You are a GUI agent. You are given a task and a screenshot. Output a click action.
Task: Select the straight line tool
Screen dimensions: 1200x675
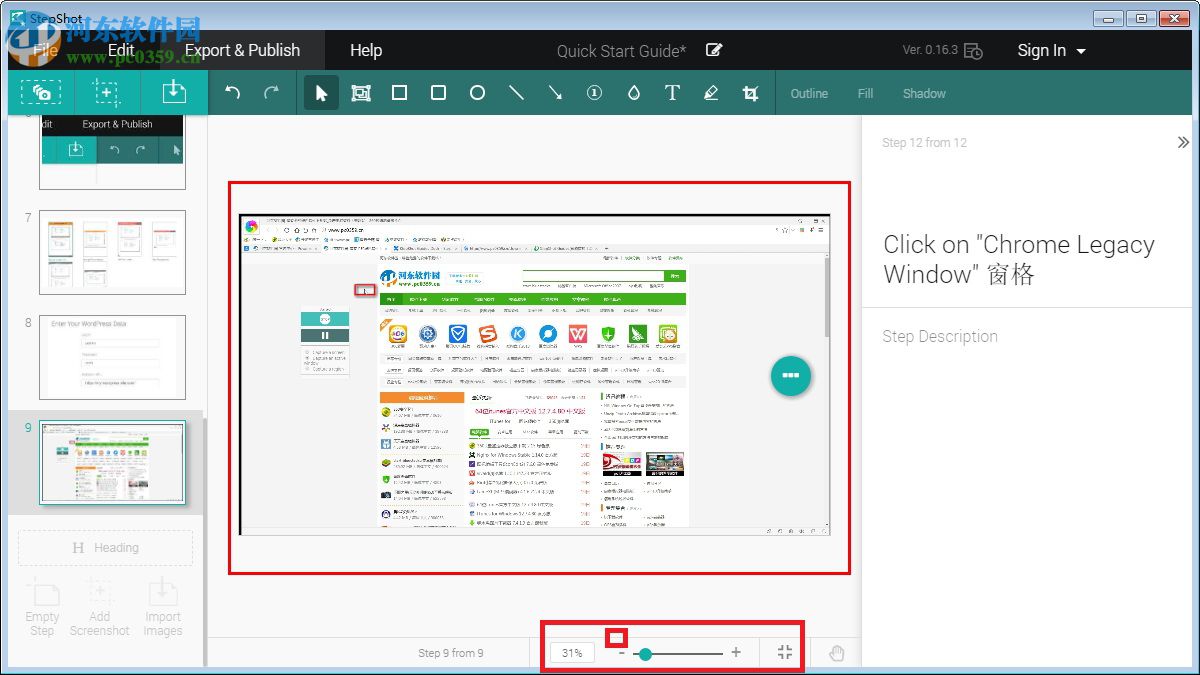pos(516,93)
